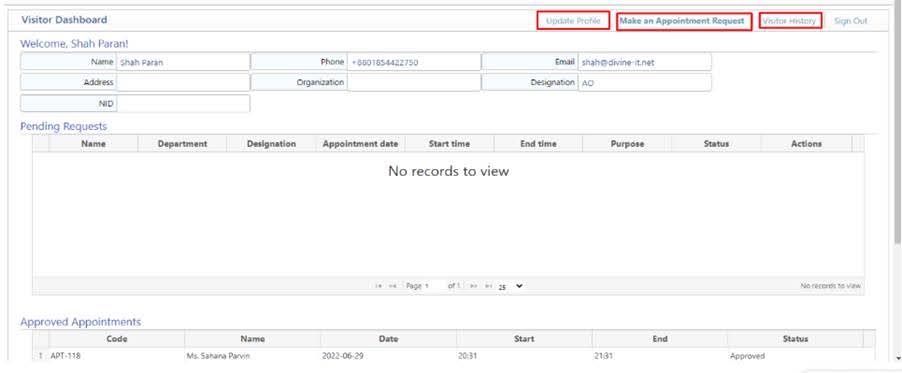
Task: Click the empty NID field
Action: pyautogui.click(x=183, y=104)
